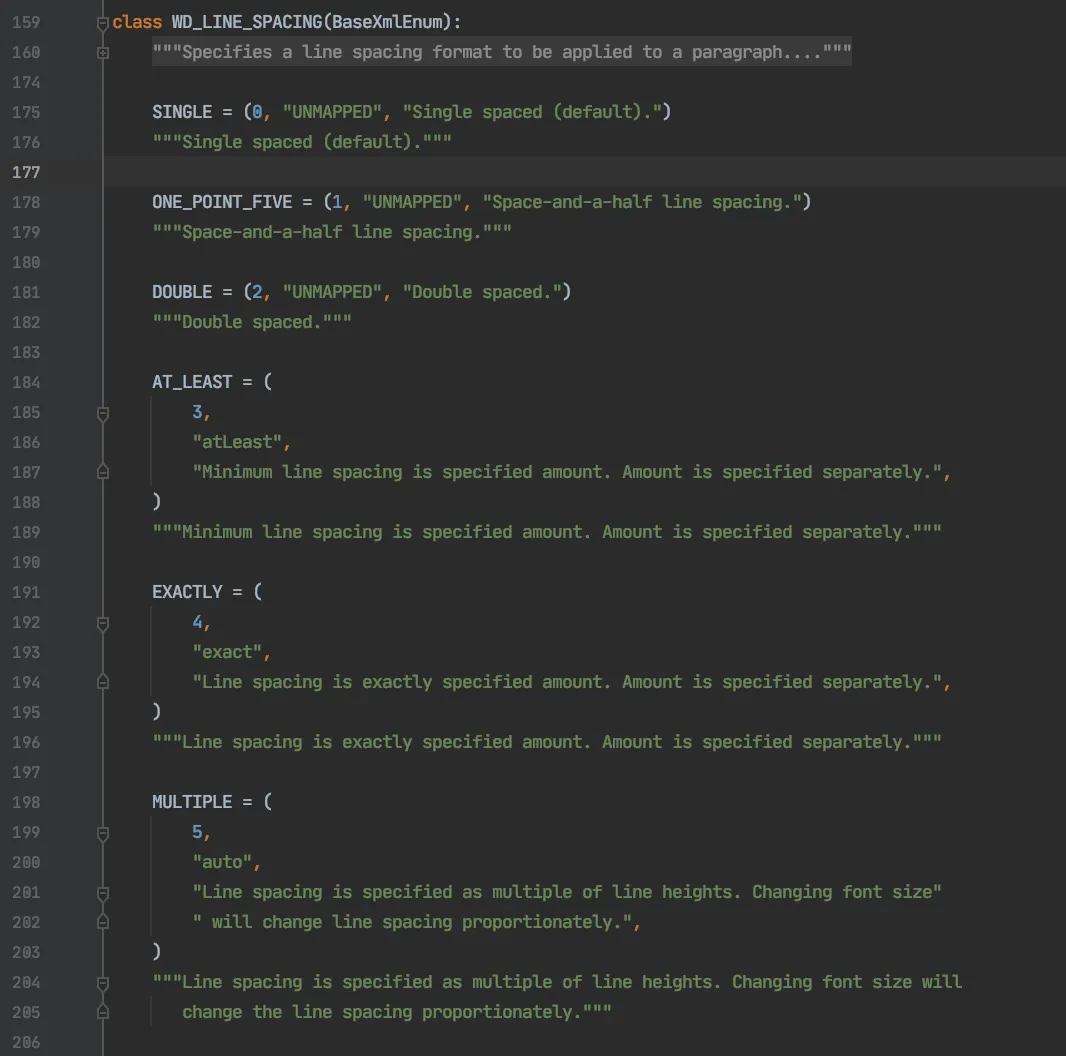Click the fold end marker at line 205
The width and height of the screenshot is (1066, 1056).
tap(103, 1012)
